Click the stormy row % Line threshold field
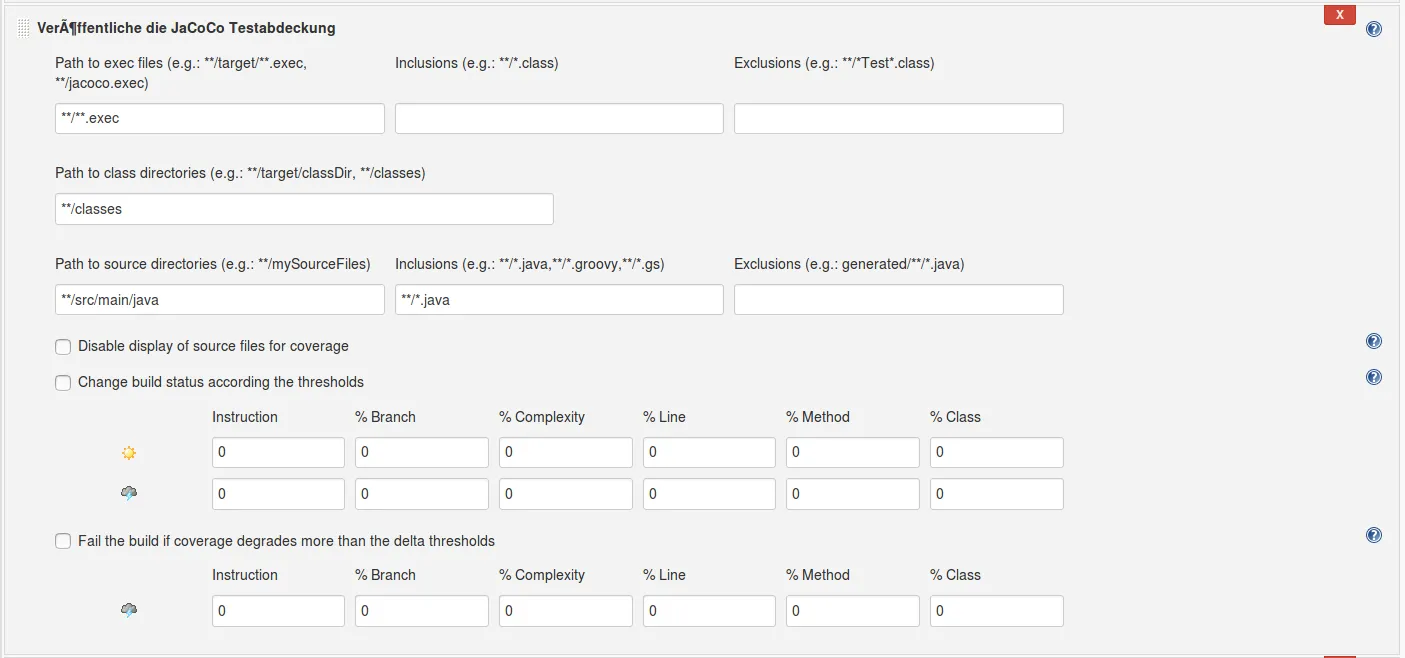The image size is (1405, 658). click(709, 494)
